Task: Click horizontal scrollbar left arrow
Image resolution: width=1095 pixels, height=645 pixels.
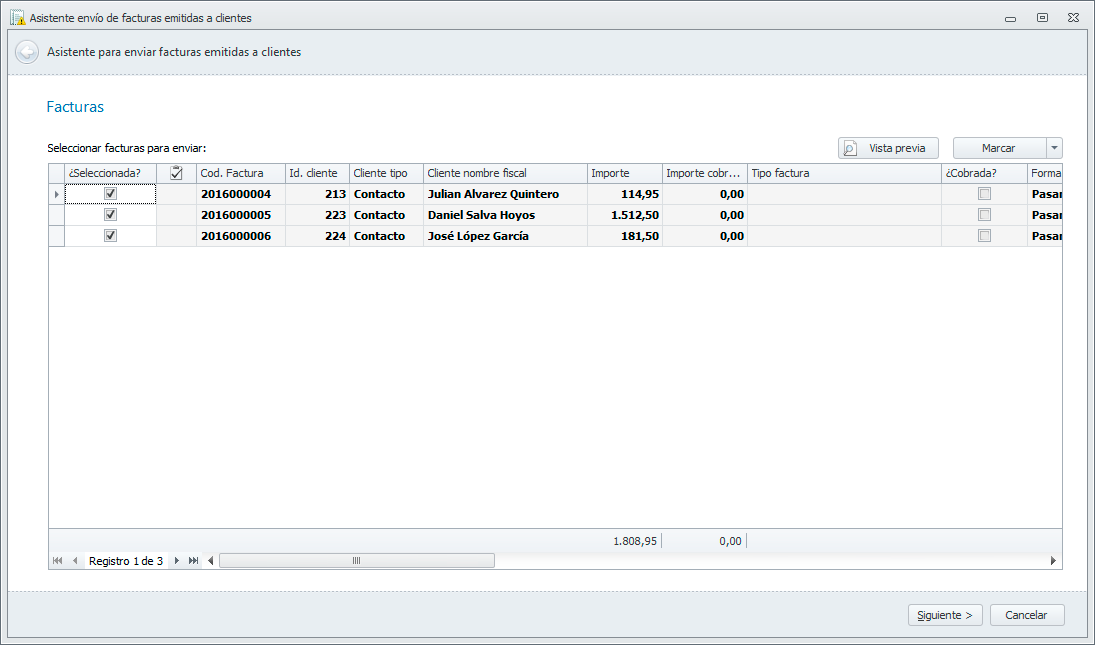Action: [x=210, y=561]
